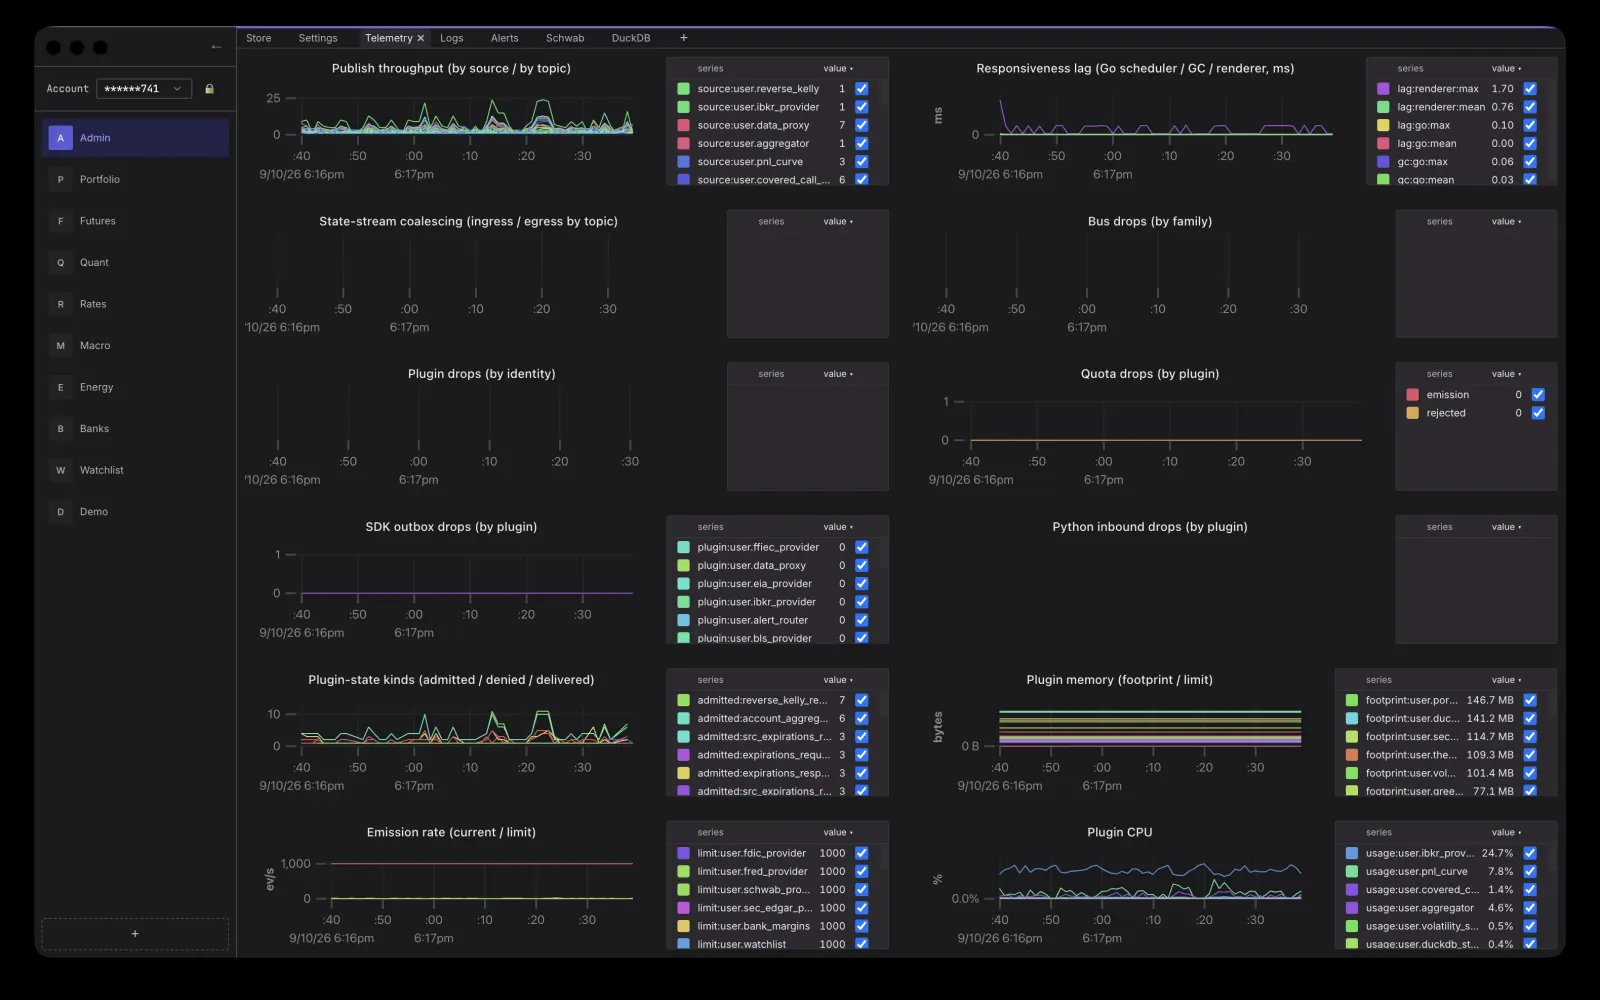Open the Admin workspace icon
Image resolution: width=1600 pixels, height=1000 pixels.
[60, 138]
